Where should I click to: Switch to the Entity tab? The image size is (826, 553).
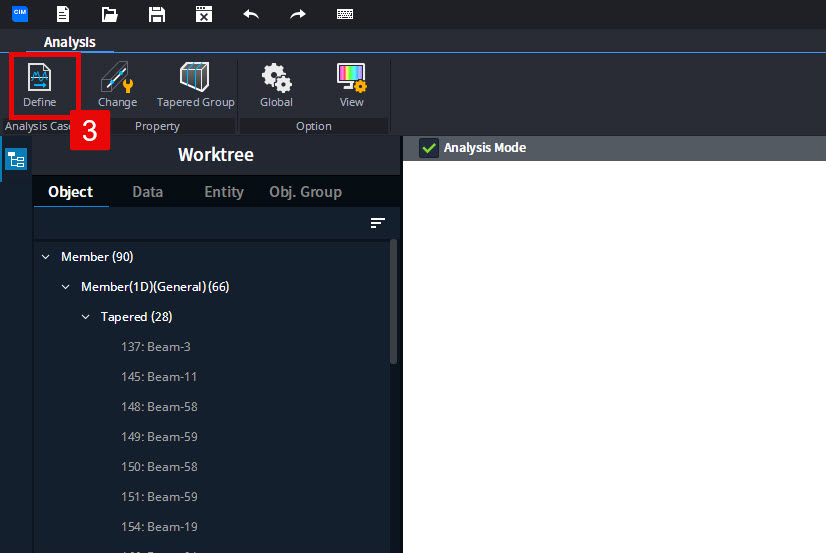click(224, 192)
